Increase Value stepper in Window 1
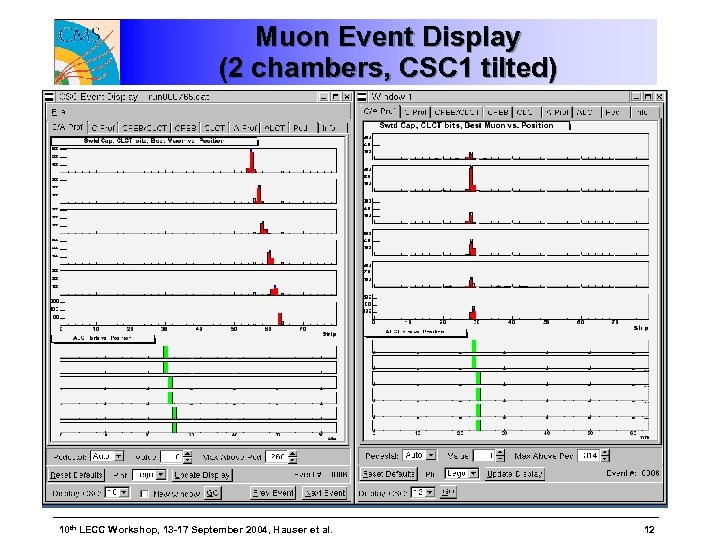 501,453
